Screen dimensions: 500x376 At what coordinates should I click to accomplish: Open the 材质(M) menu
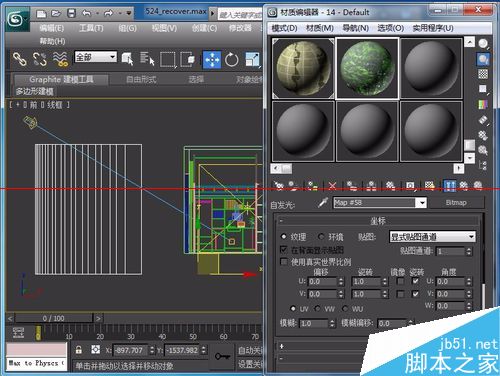coord(320,28)
